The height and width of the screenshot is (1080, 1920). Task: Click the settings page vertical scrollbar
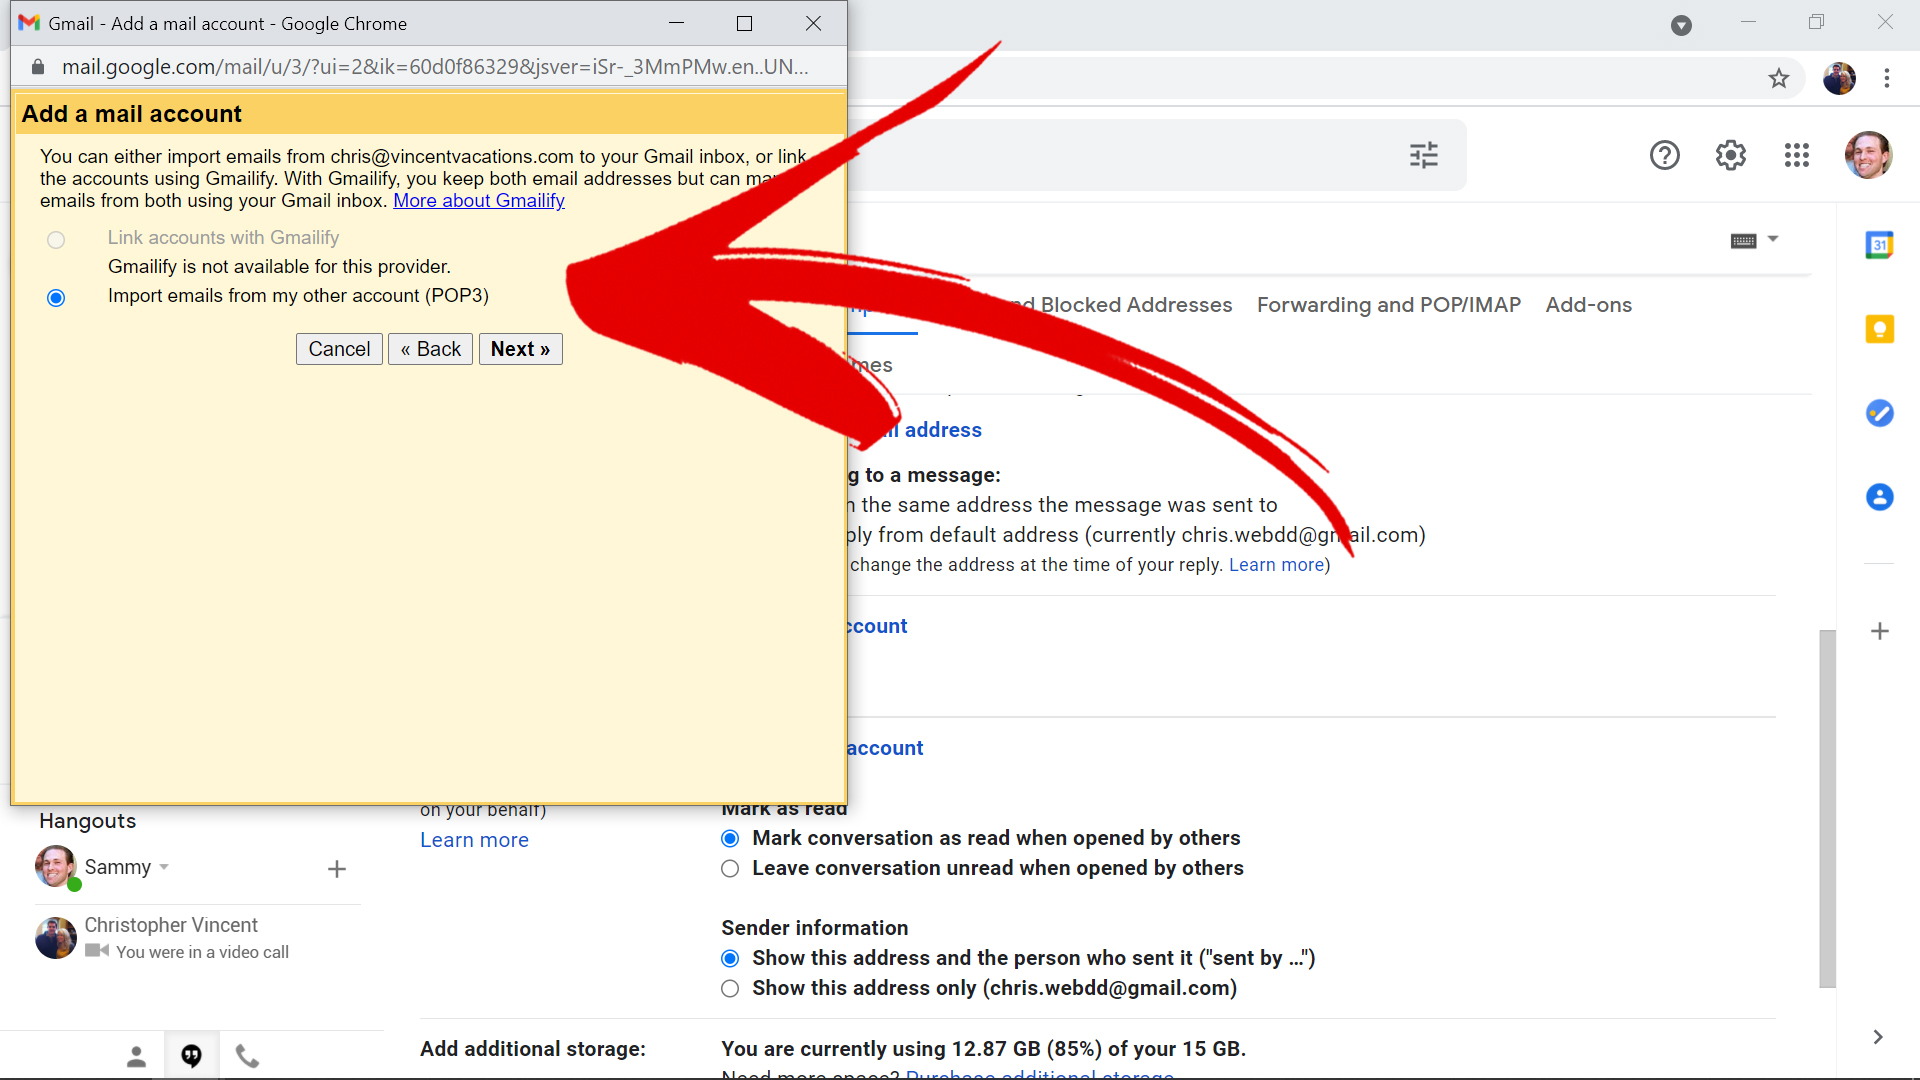[1827, 808]
